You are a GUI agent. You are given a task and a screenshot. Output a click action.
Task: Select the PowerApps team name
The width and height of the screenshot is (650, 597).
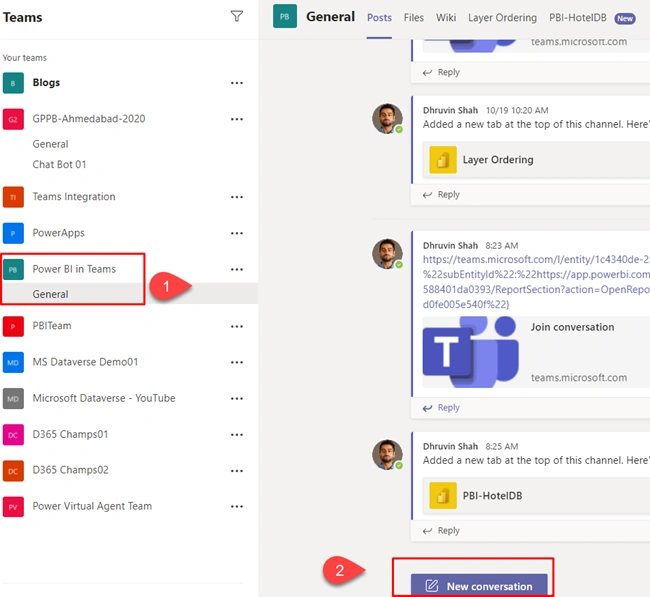pos(58,233)
